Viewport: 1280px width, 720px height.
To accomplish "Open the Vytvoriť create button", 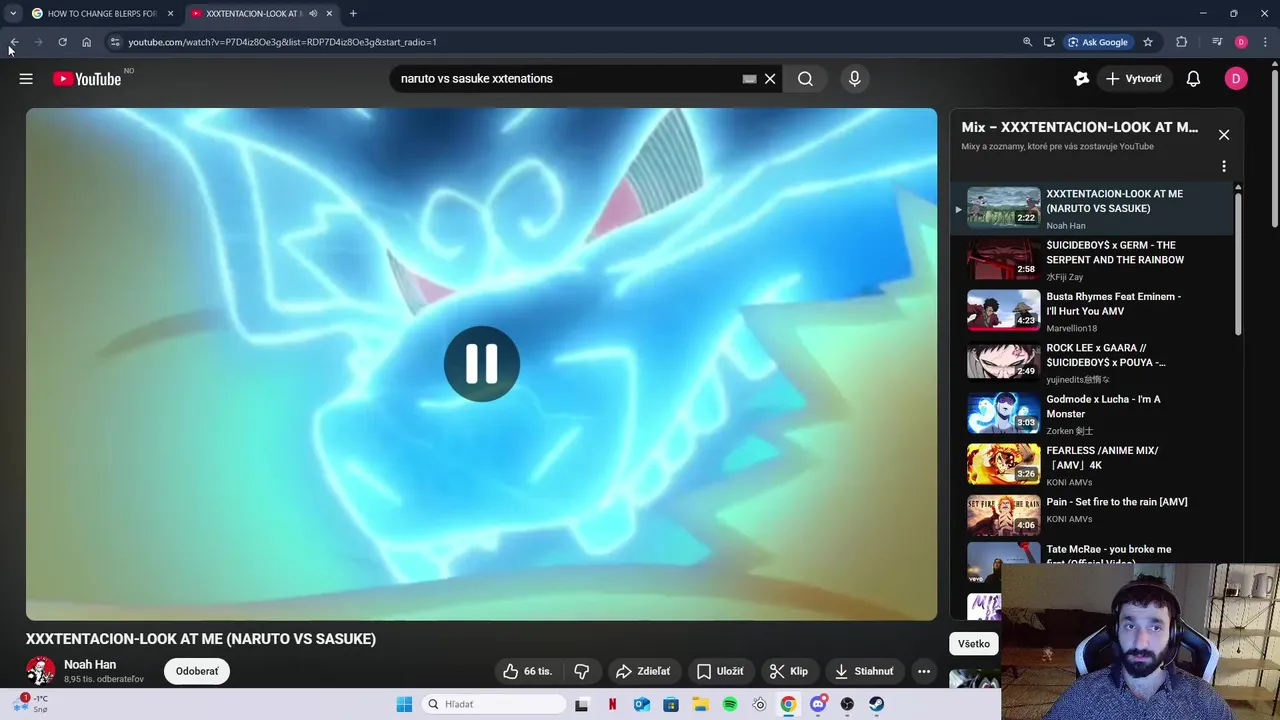I will pyautogui.click(x=1134, y=79).
